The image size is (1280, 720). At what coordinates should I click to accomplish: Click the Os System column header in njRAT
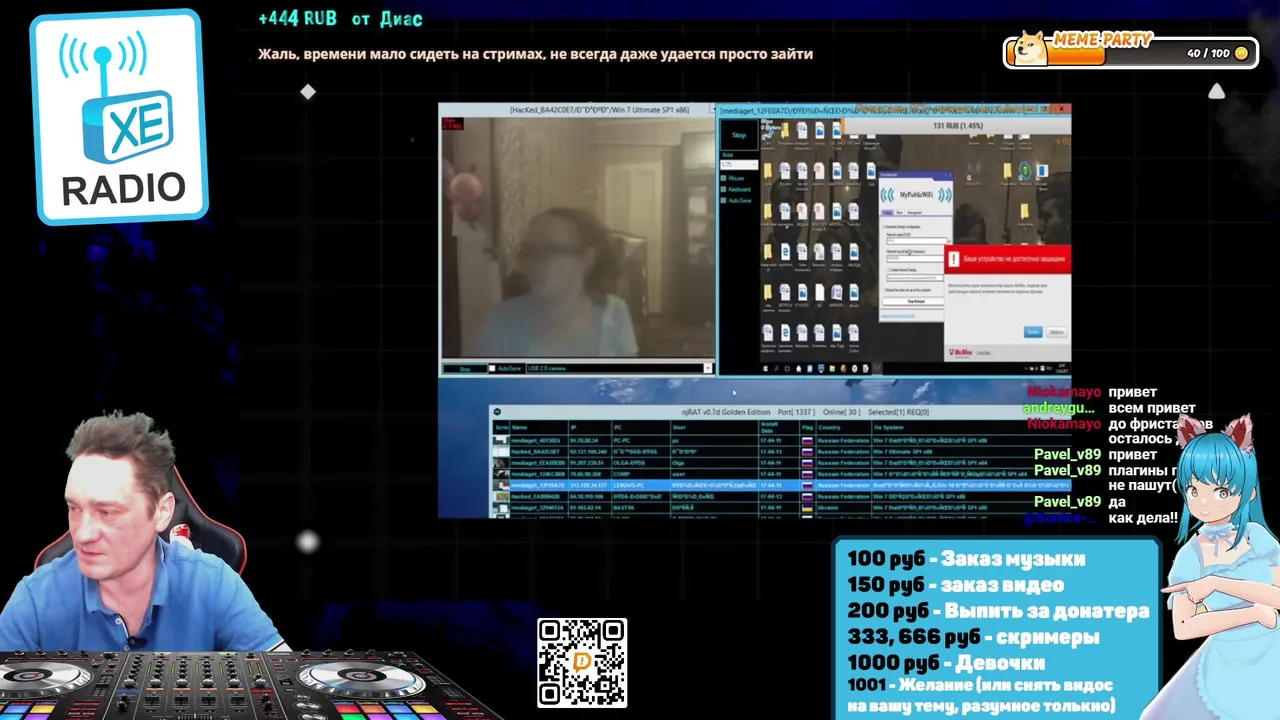pos(971,427)
